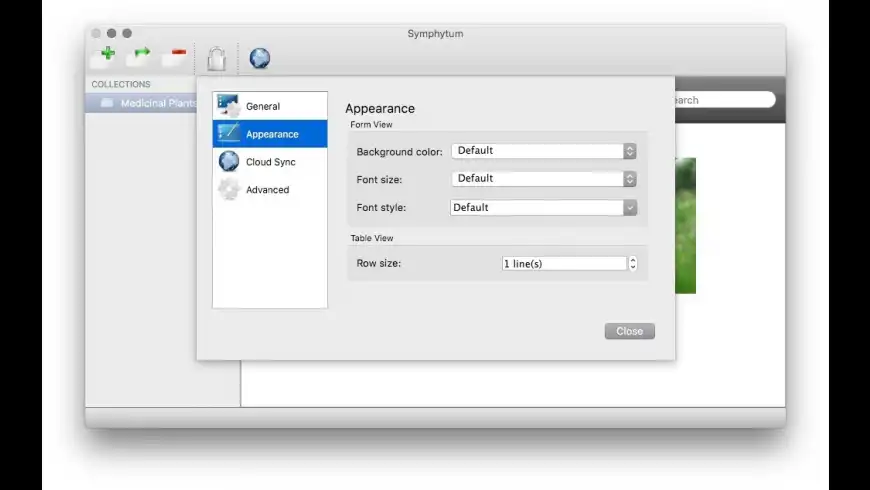Open the Background color dropdown
Image resolution: width=870 pixels, height=490 pixels.
point(544,151)
